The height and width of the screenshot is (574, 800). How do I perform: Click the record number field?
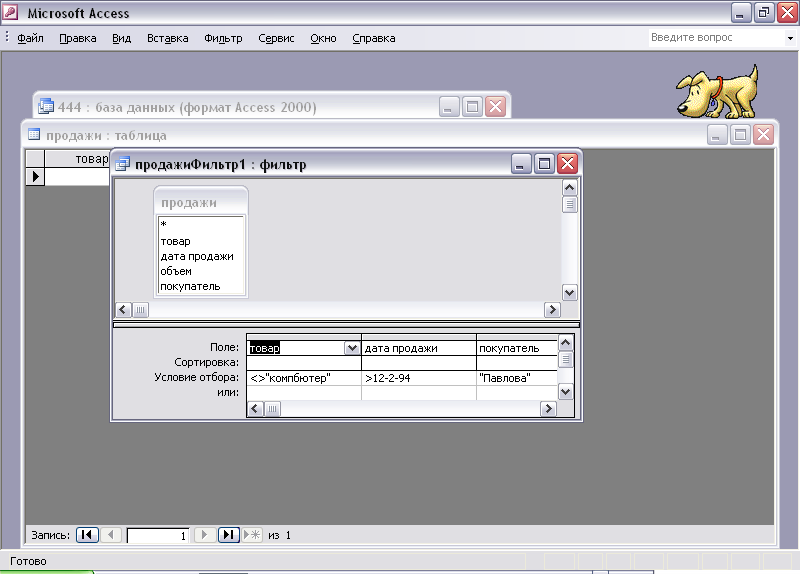coord(158,535)
